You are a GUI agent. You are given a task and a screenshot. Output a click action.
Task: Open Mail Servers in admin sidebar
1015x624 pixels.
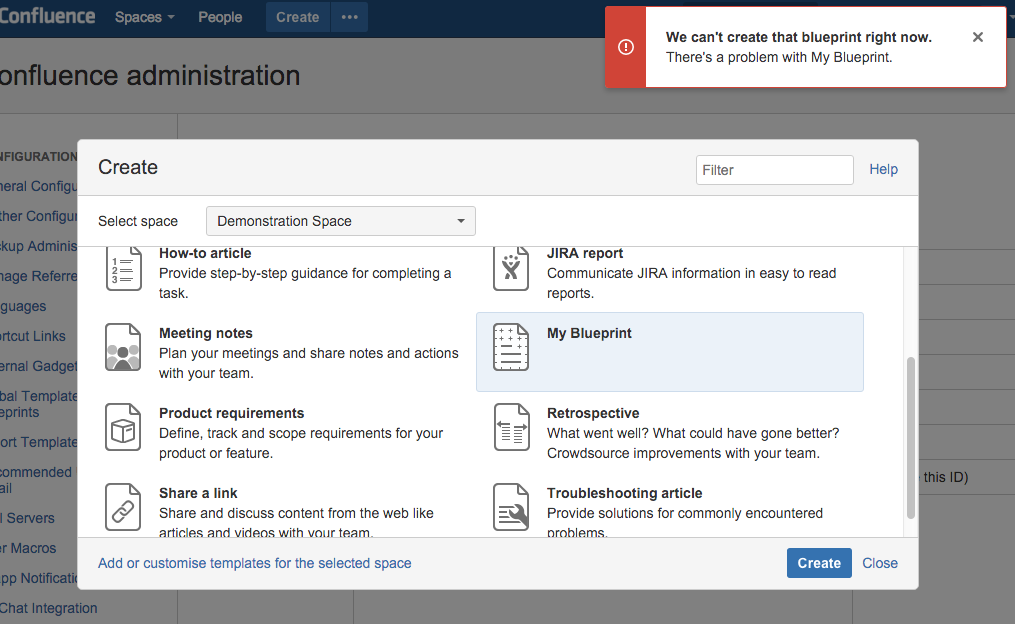point(27,518)
